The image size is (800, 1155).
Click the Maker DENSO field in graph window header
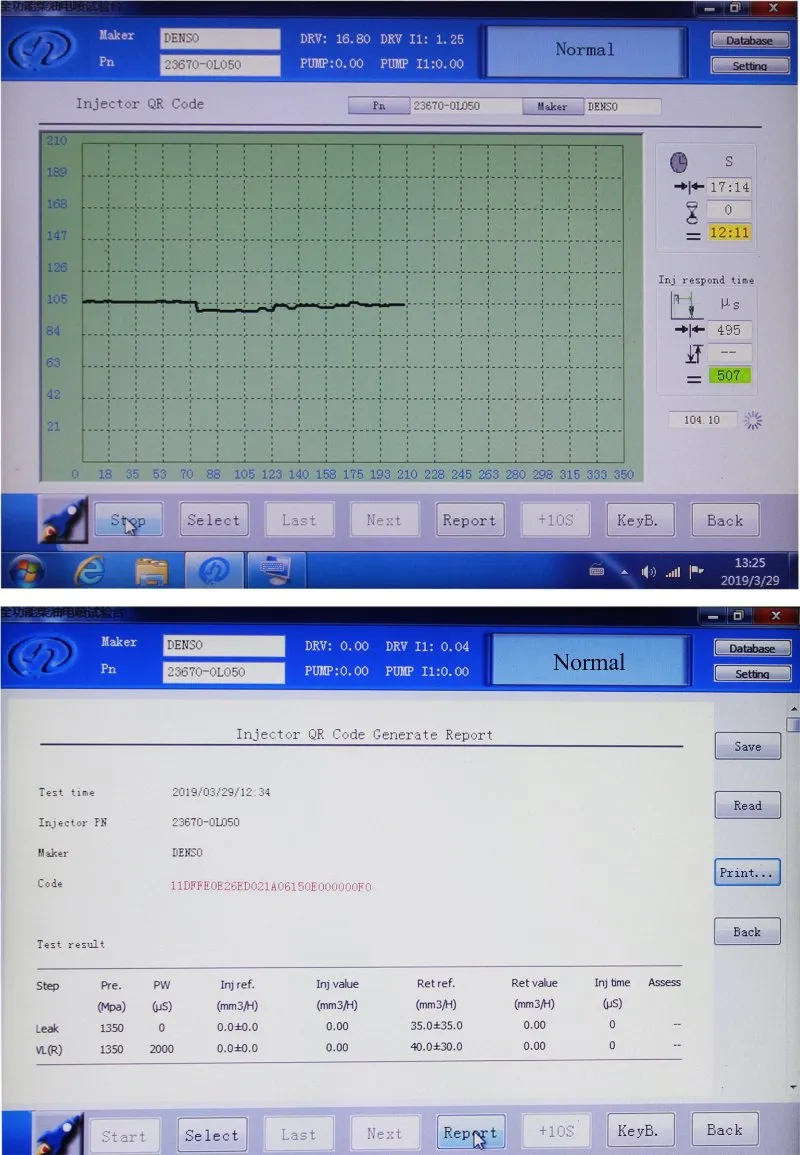tap(220, 38)
